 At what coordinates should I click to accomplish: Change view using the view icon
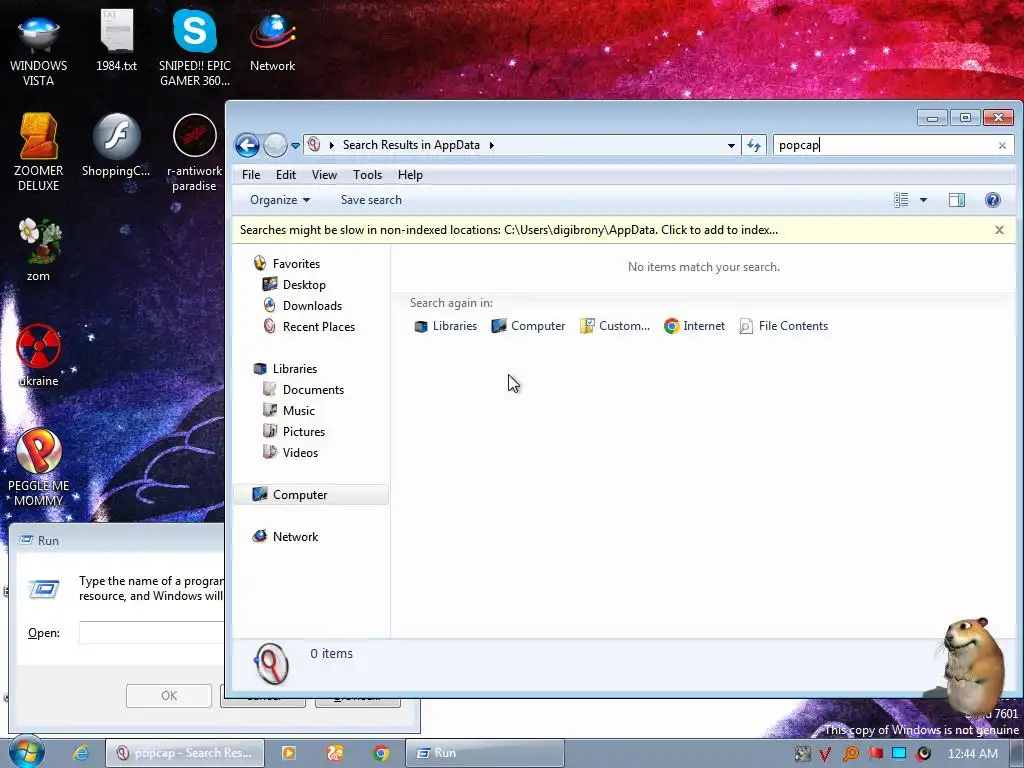(901, 200)
